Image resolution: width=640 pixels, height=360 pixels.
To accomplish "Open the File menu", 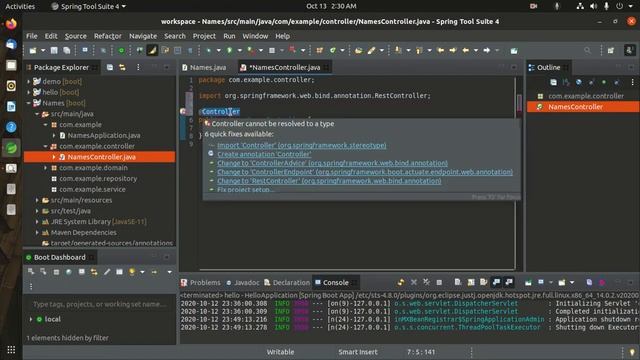I will coord(31,36).
